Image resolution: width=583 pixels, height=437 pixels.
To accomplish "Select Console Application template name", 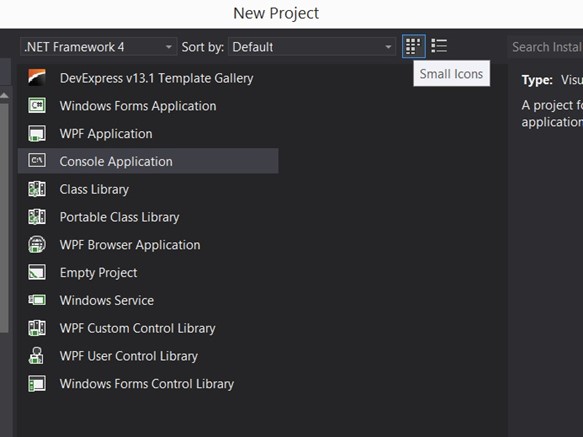I will tap(116, 161).
